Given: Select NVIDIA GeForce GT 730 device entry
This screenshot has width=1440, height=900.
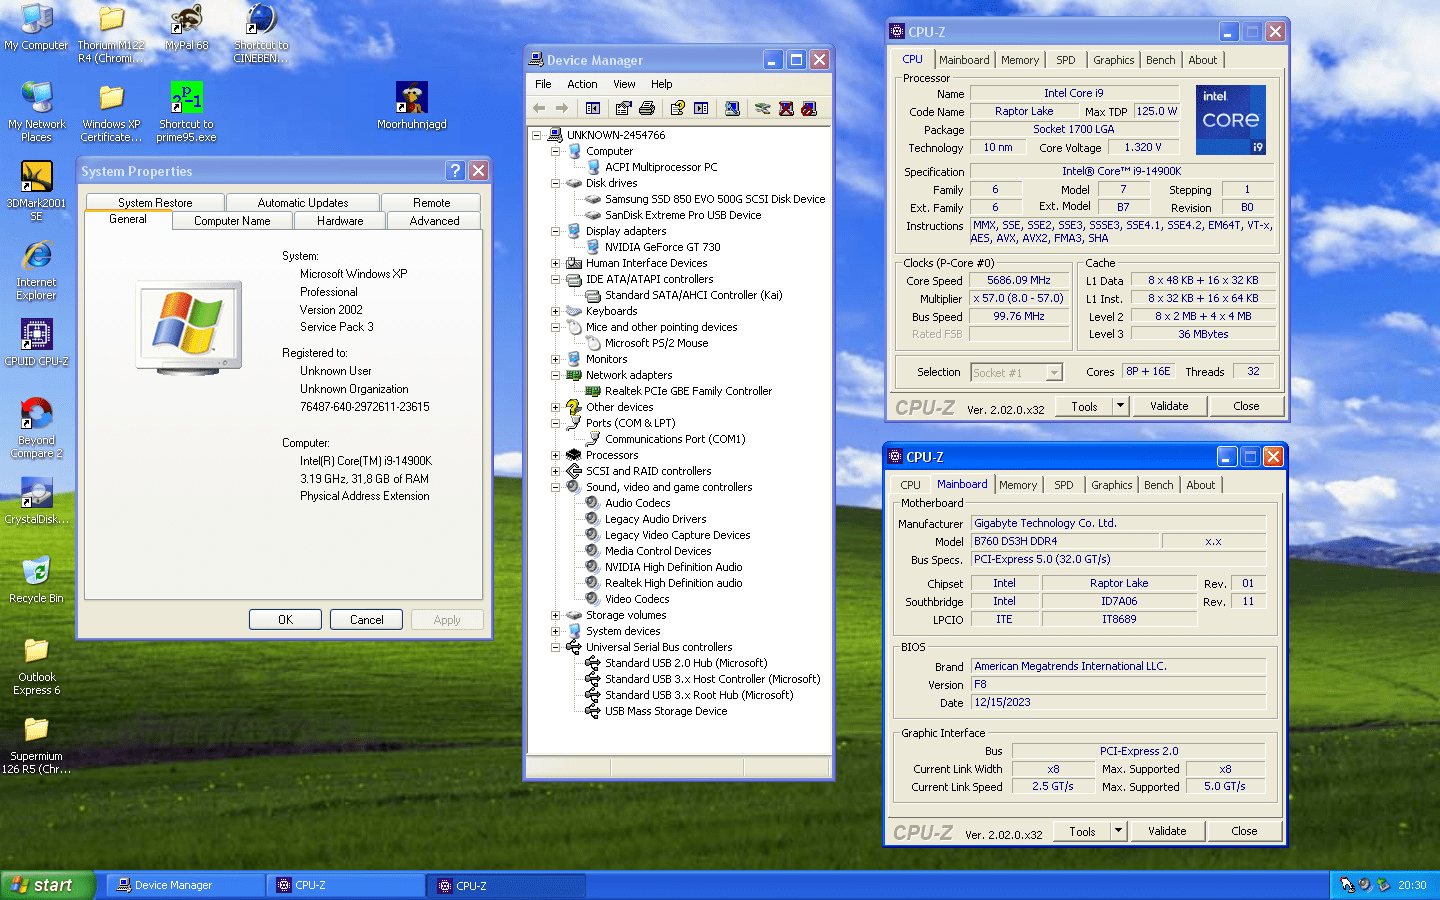Looking at the screenshot, I should pyautogui.click(x=662, y=247).
